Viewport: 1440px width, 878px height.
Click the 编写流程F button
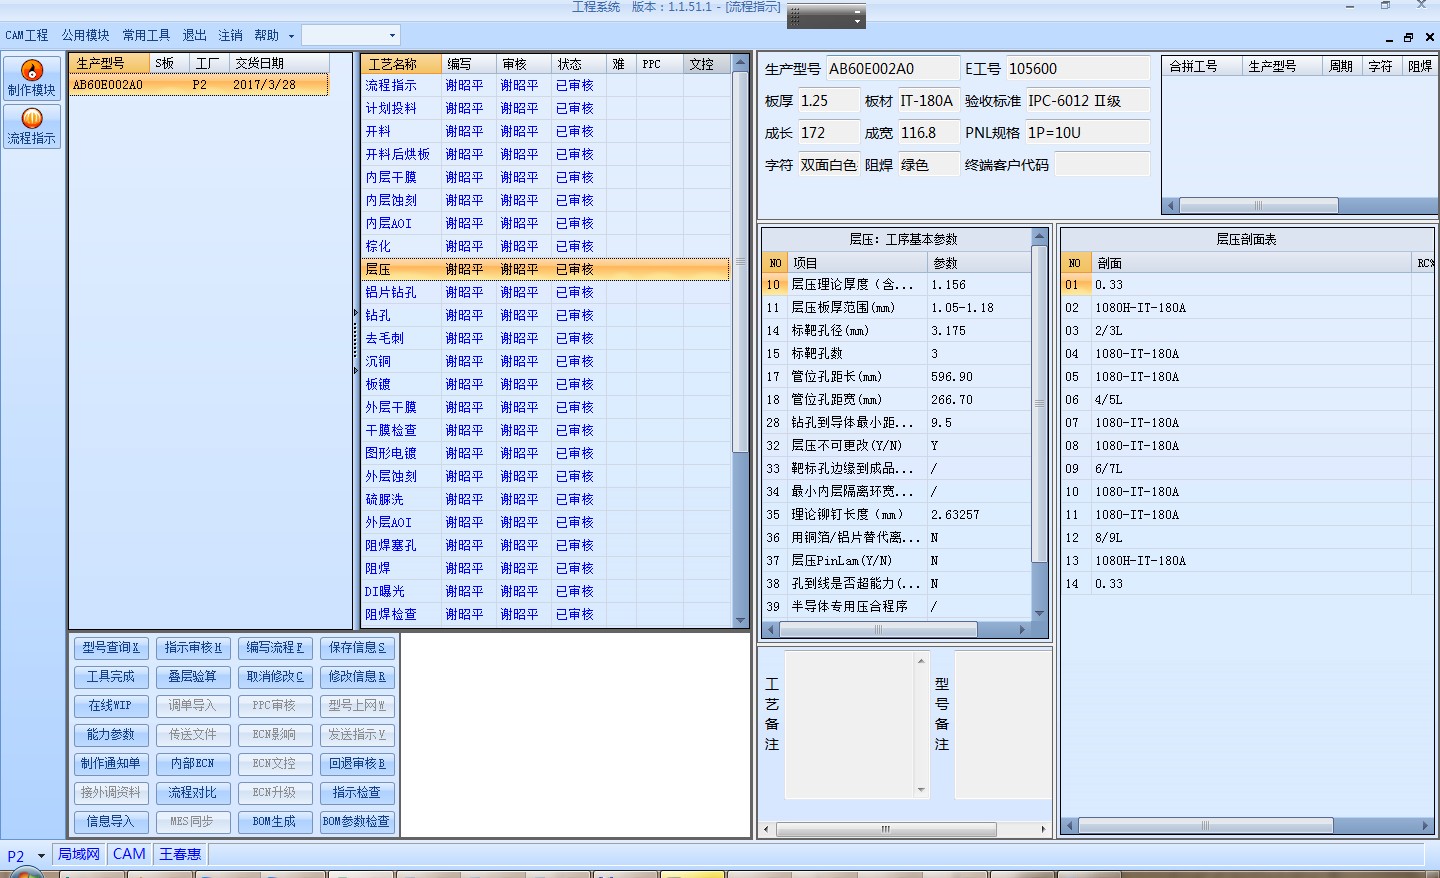(275, 648)
